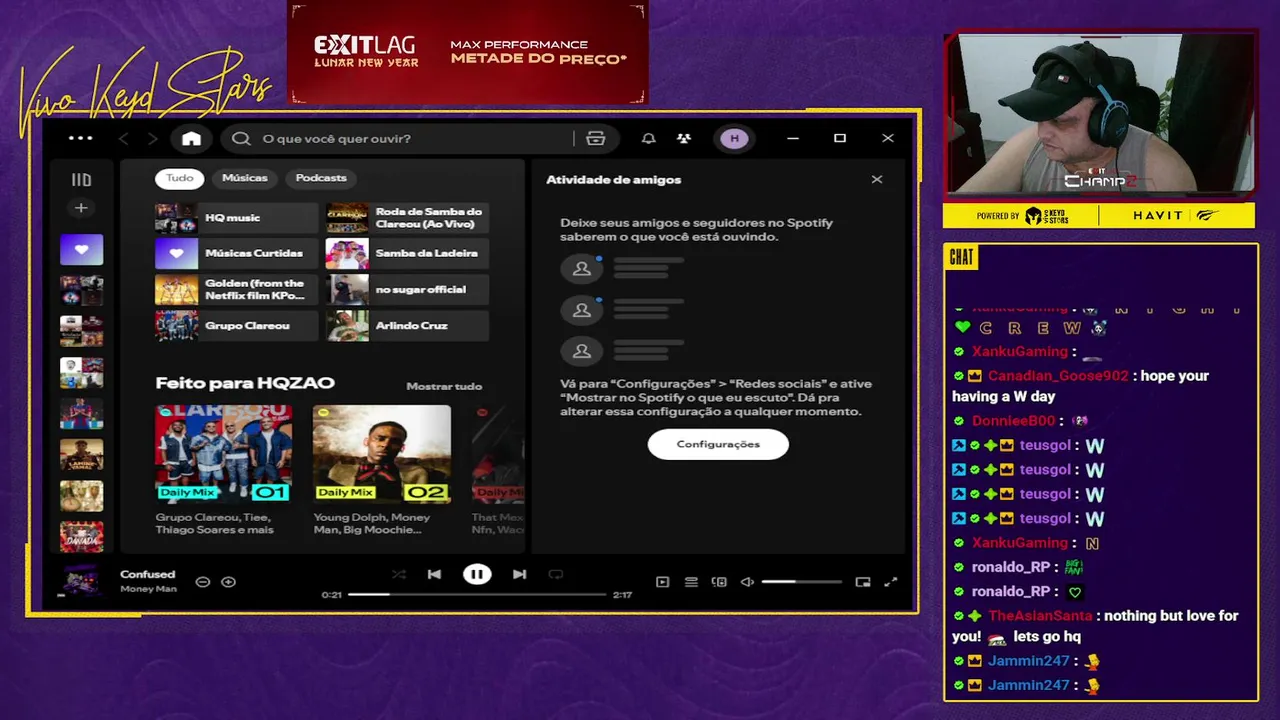
Task: Click now playing album art thumbnail
Action: click(79, 580)
